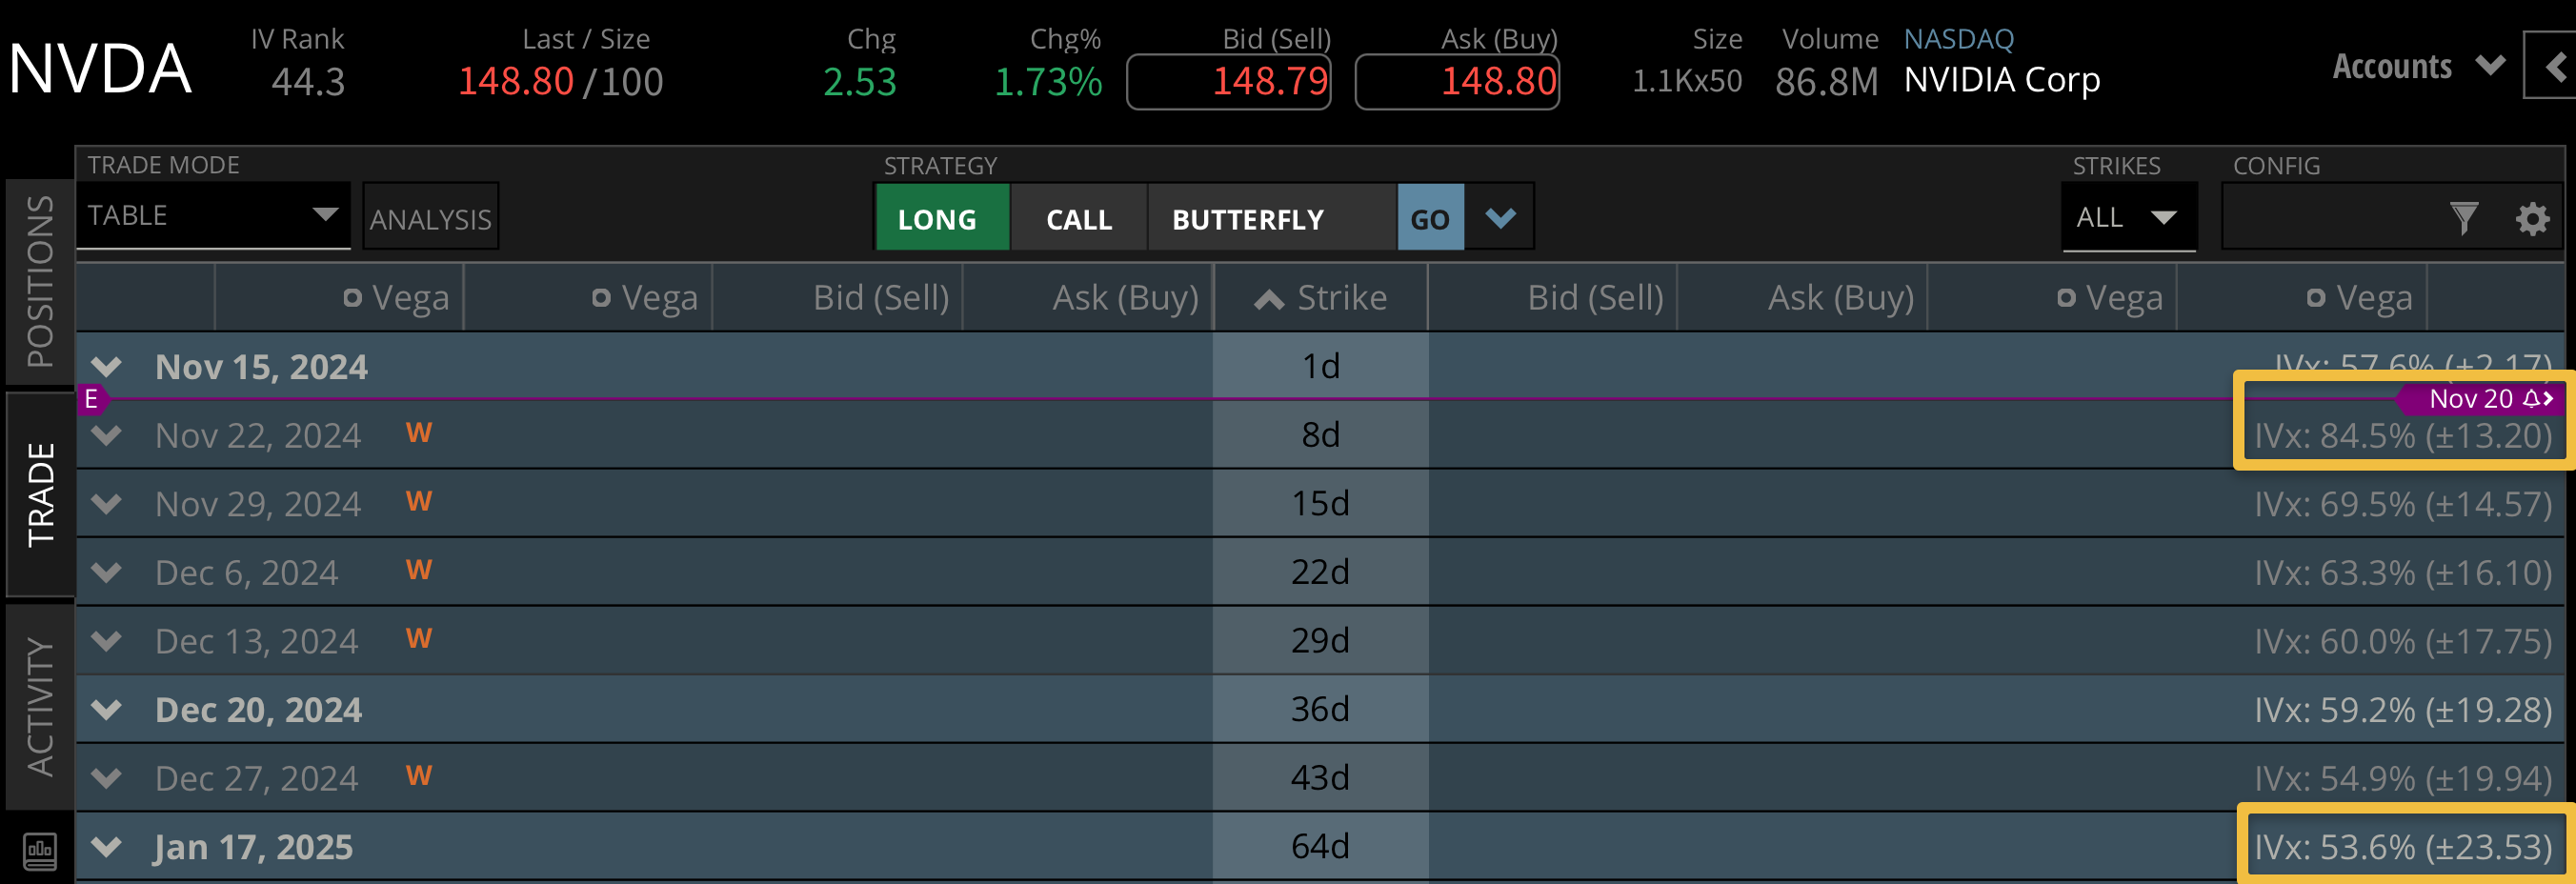Image resolution: width=2576 pixels, height=884 pixels.
Task: Collapse the side panel arrow near Accounts
Action: click(x=2555, y=66)
